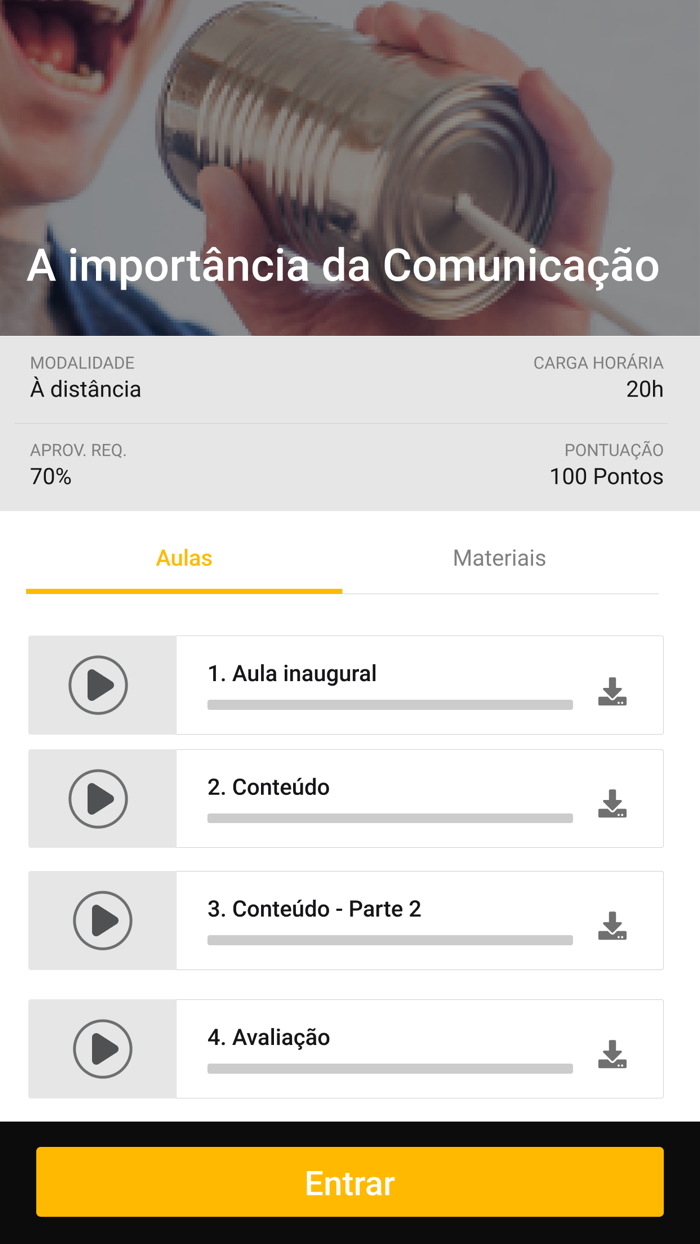Download the Conteúdo lesson file
This screenshot has height=1244, width=700.
[x=613, y=801]
